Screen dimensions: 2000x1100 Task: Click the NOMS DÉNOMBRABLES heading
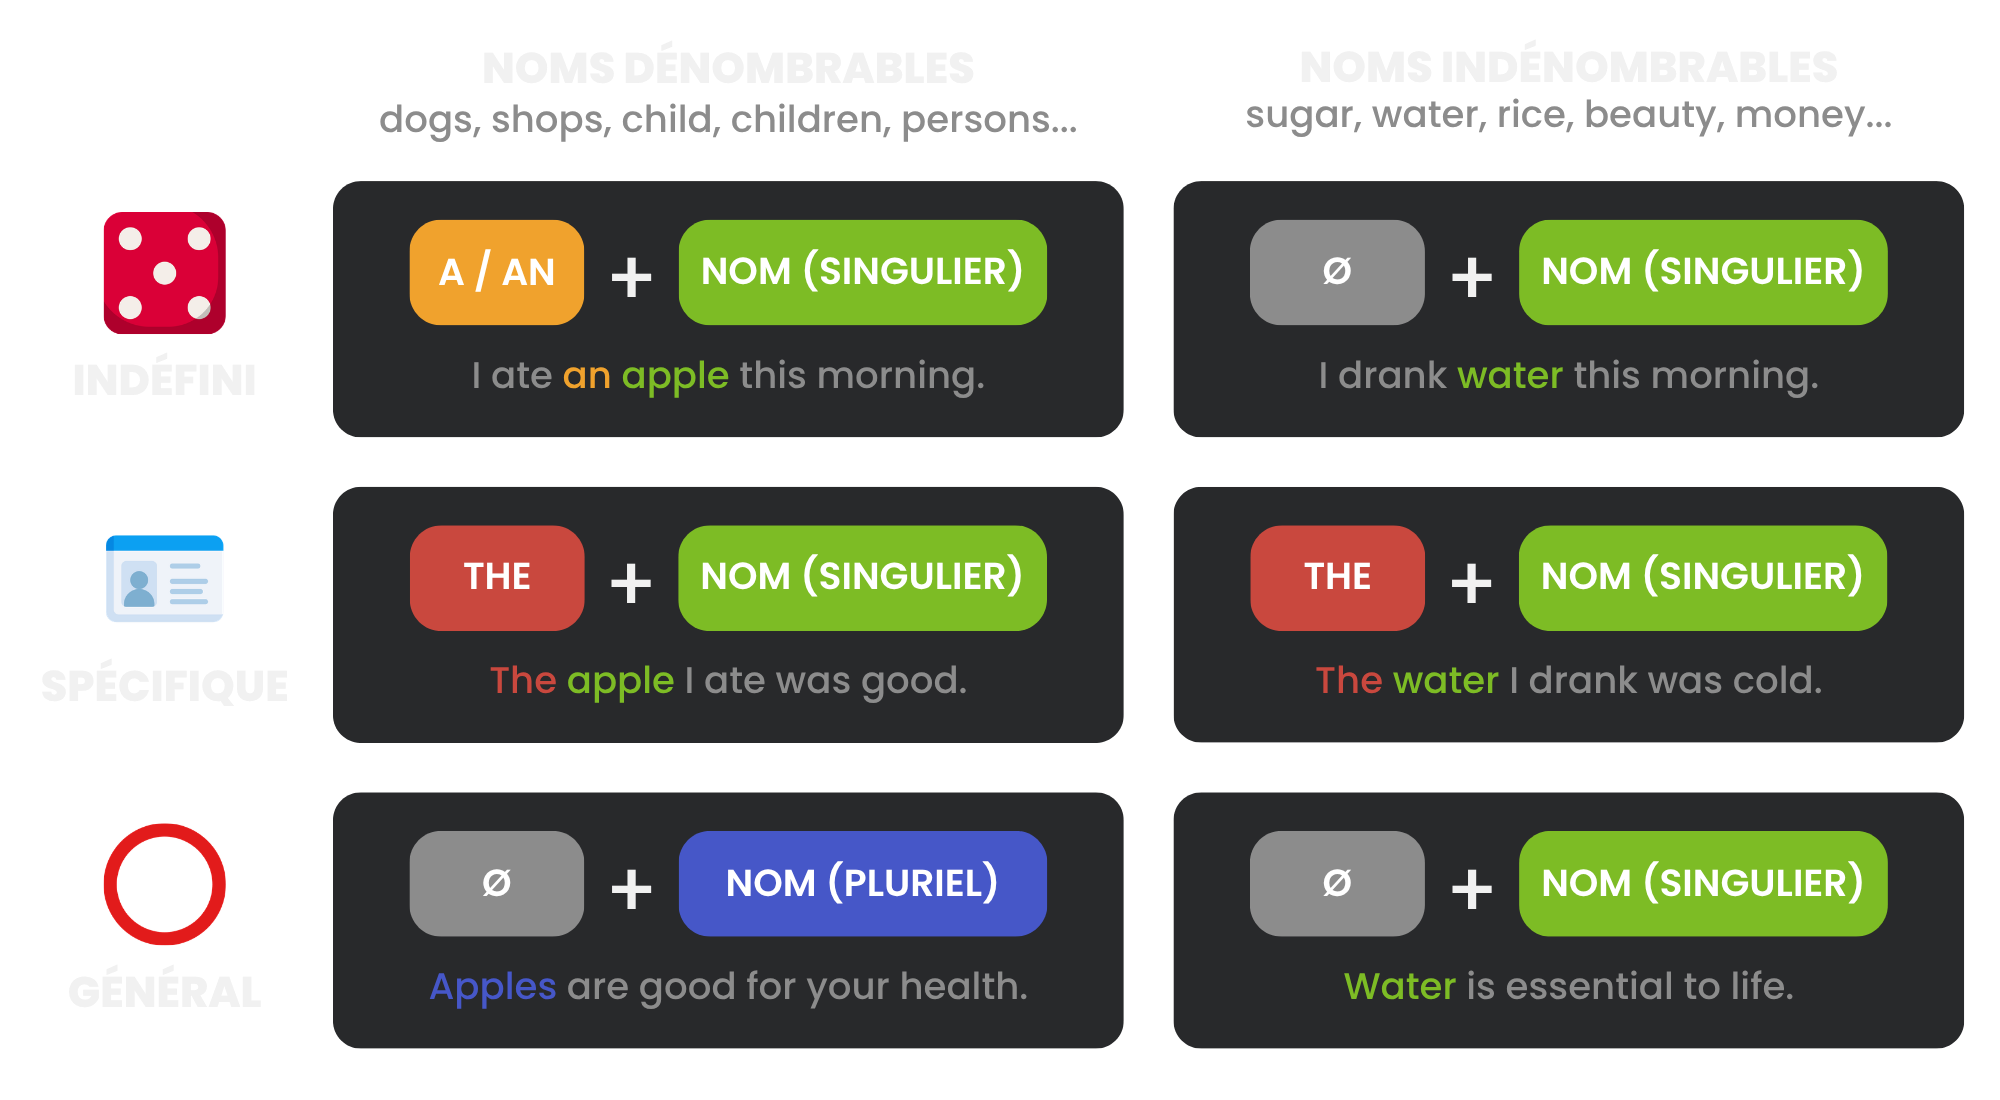click(x=728, y=68)
